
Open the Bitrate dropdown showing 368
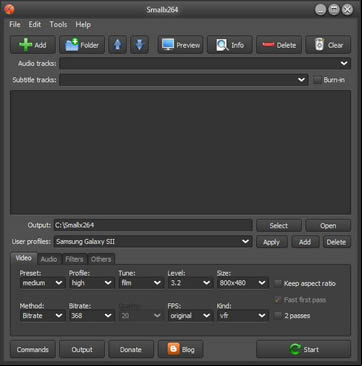tap(92, 315)
